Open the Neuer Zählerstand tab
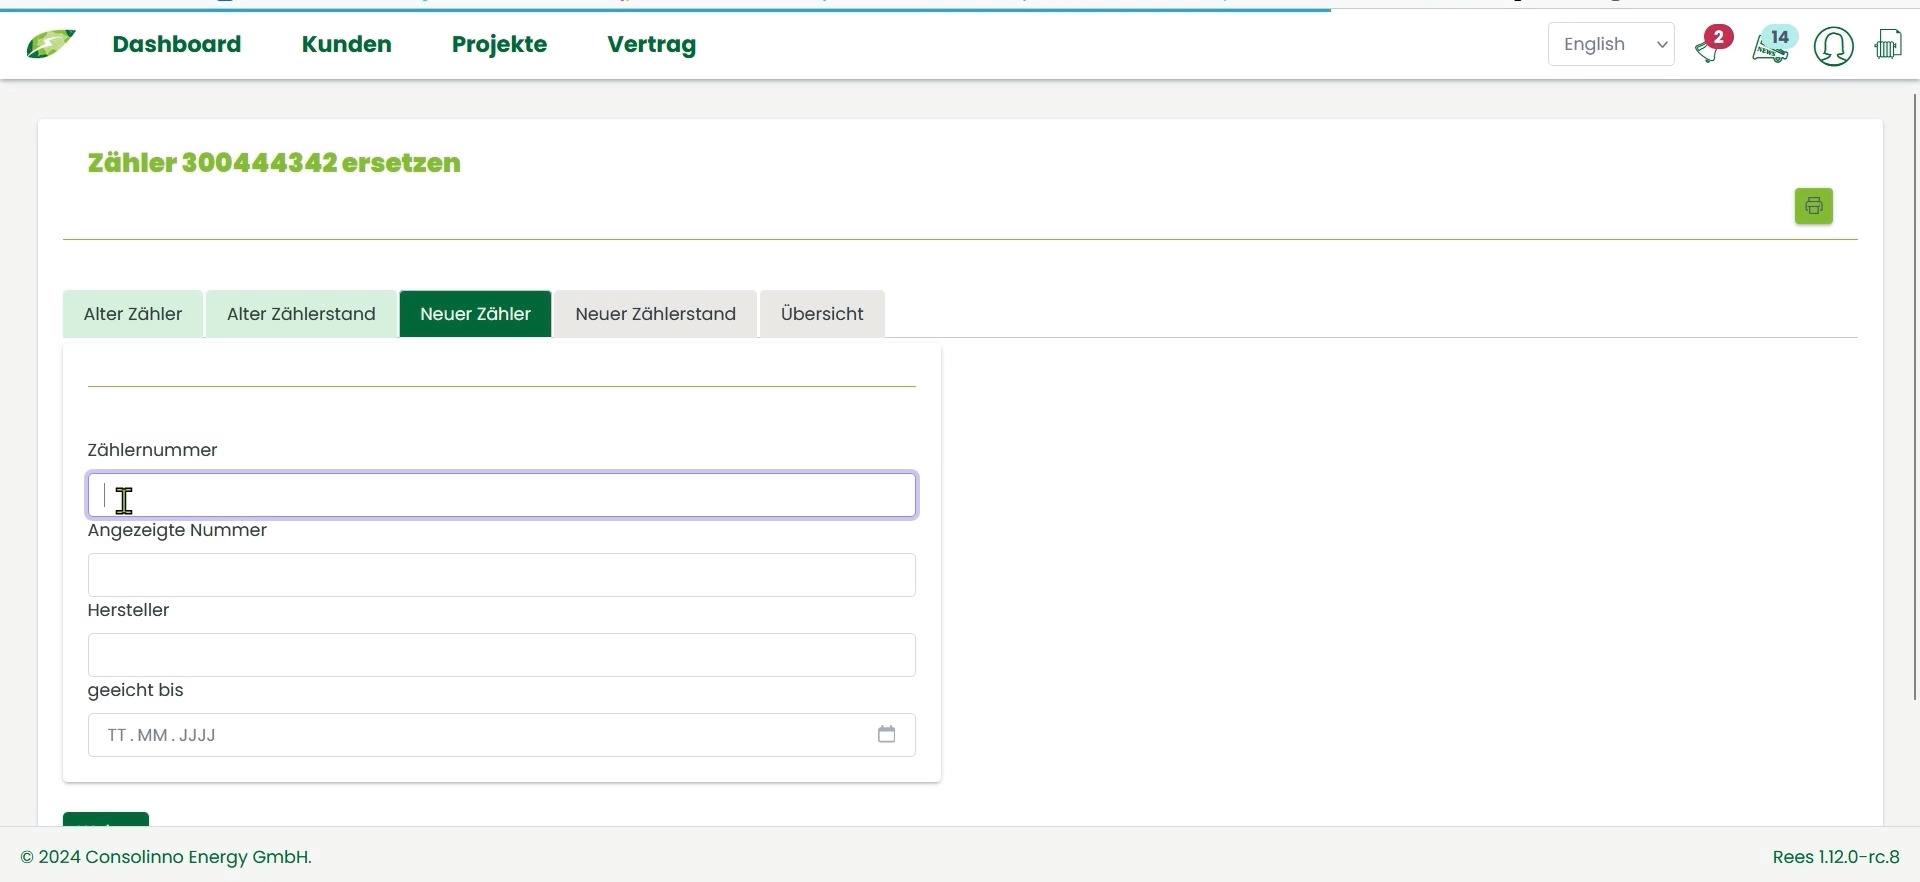1920x882 pixels. 655,314
